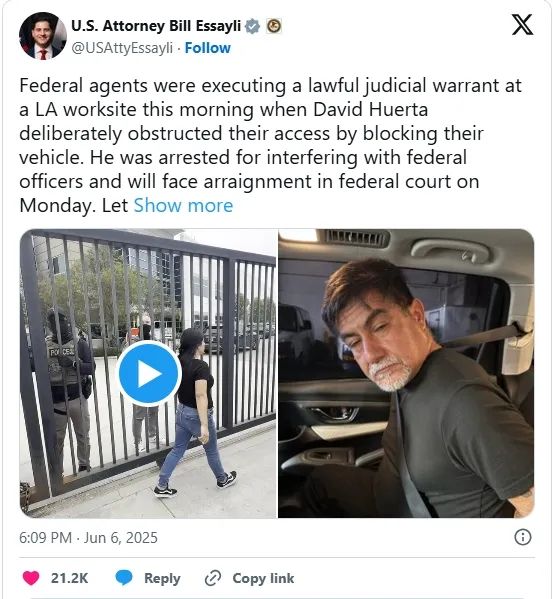Open the tweet info circle icon
Viewport: 553px width, 599px height.
tap(522, 537)
